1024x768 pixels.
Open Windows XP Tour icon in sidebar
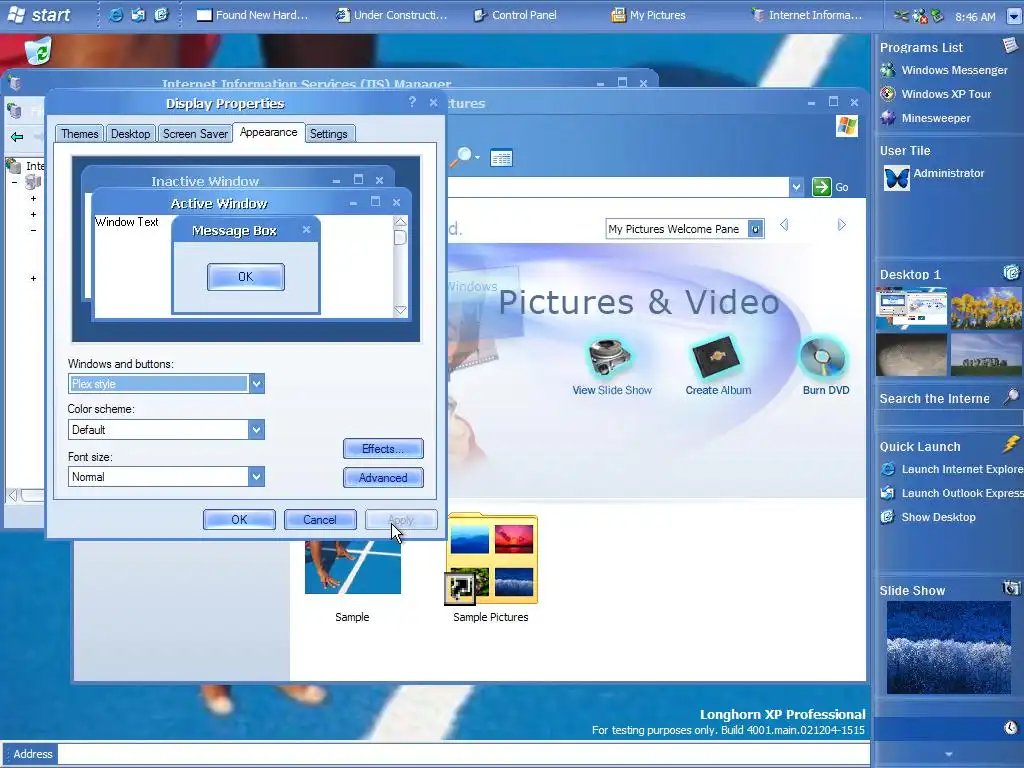coord(887,94)
